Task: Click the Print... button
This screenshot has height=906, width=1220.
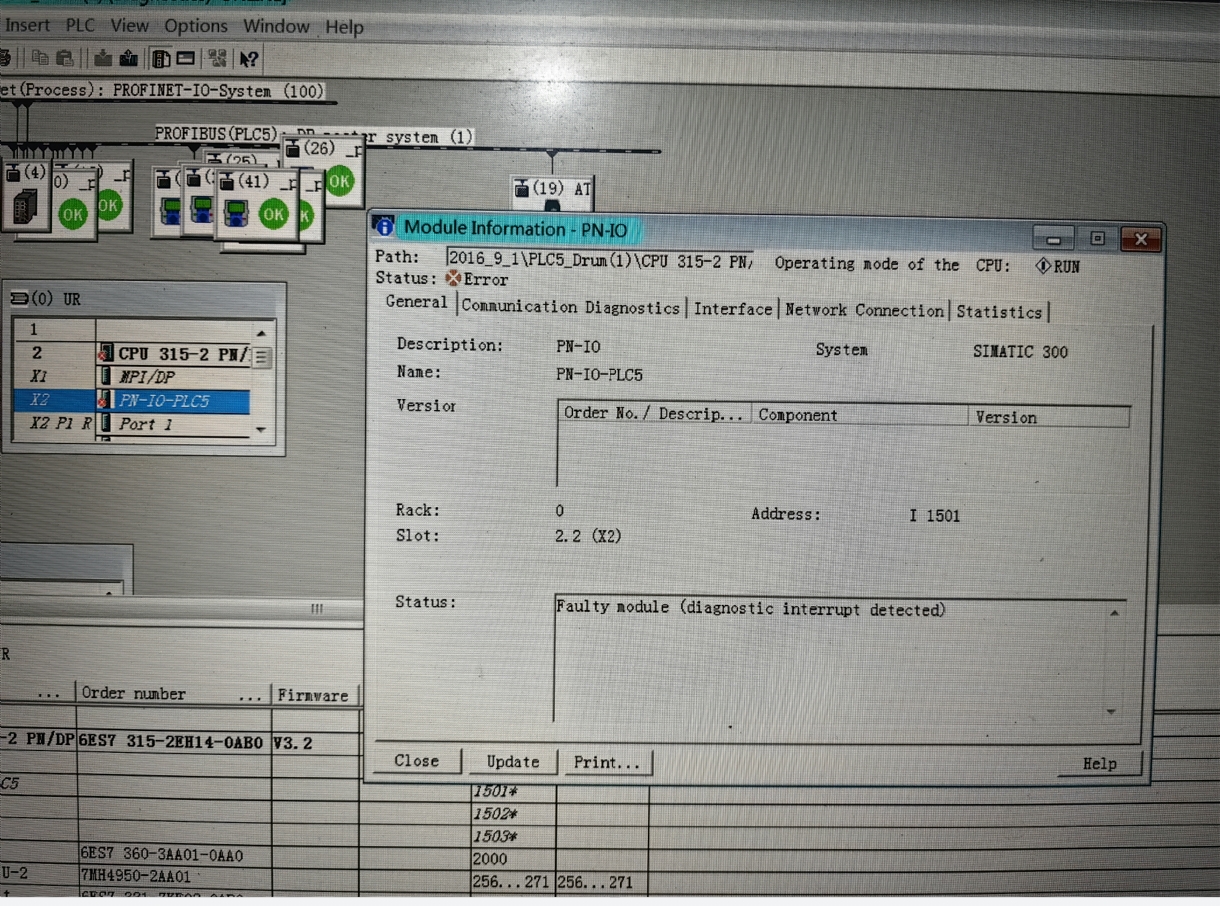Action: coord(606,763)
